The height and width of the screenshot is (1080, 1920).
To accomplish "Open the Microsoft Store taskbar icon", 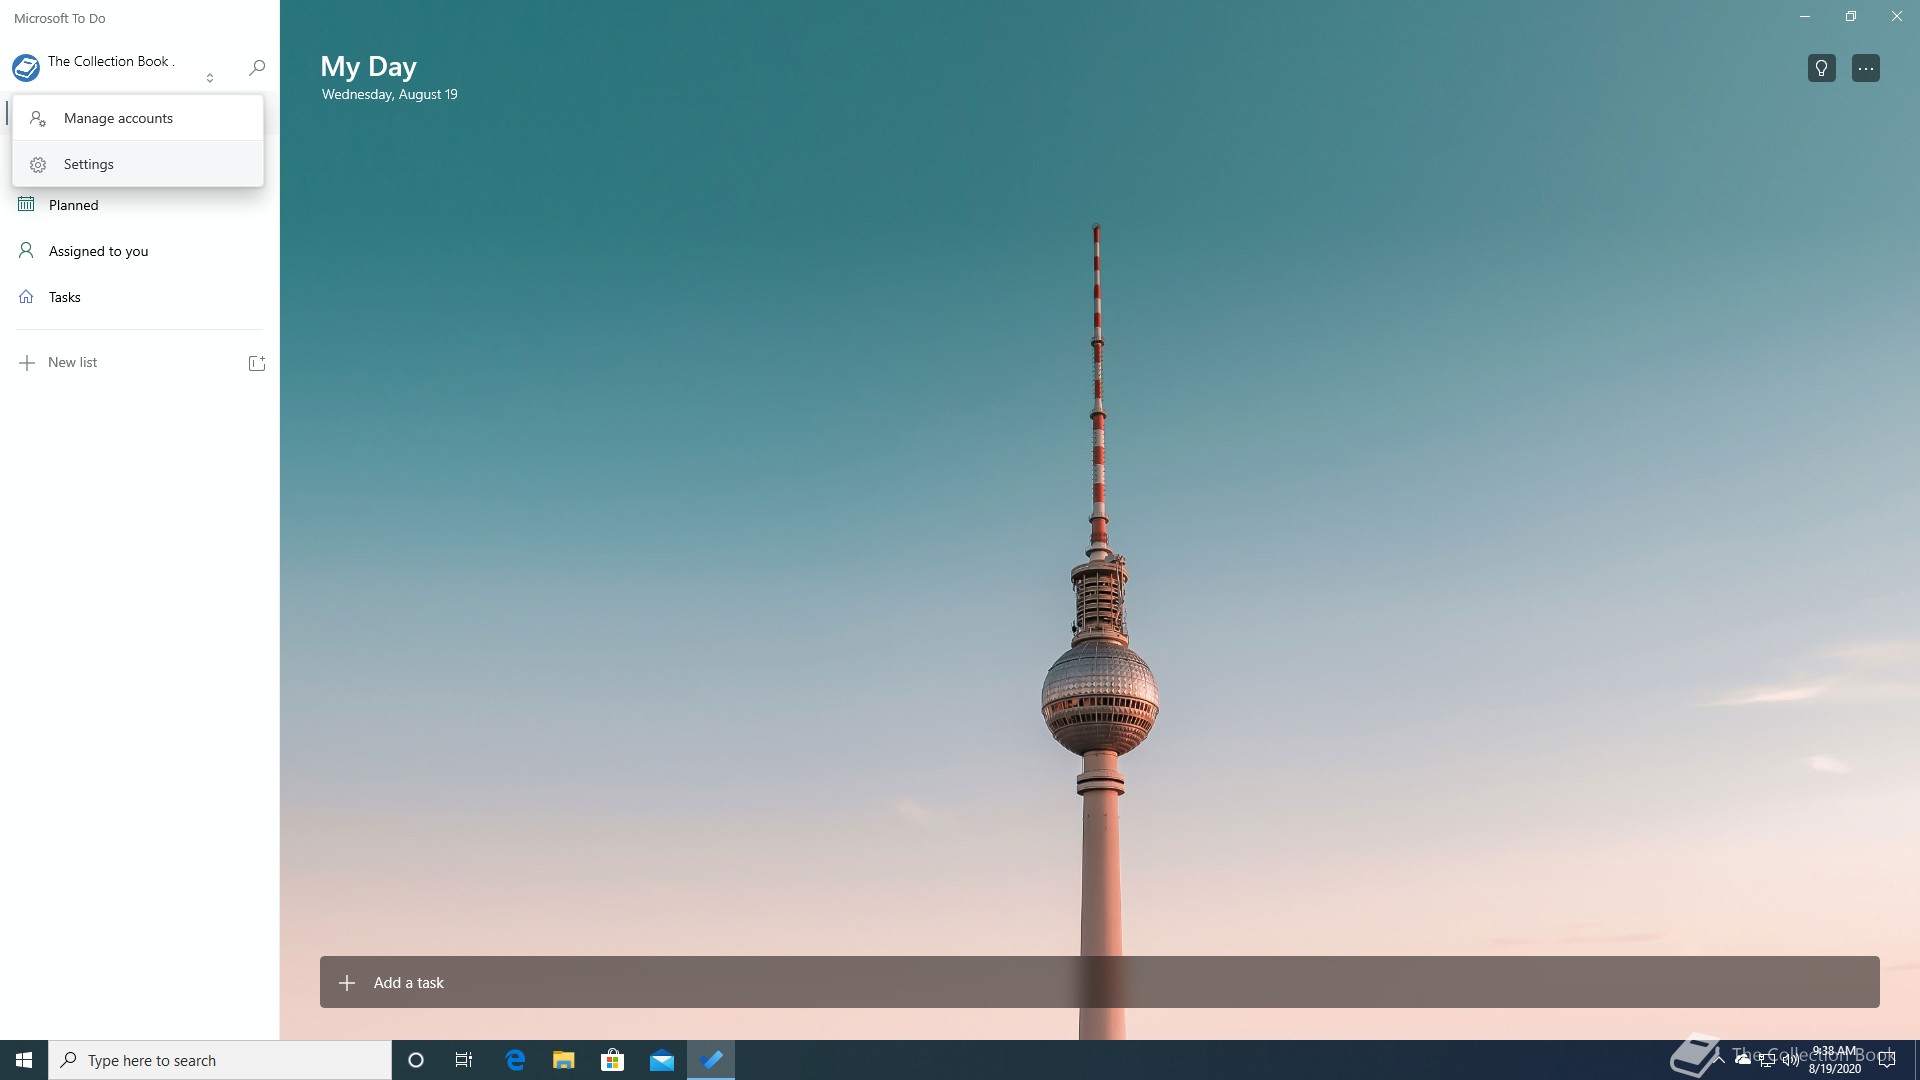I will coord(612,1060).
